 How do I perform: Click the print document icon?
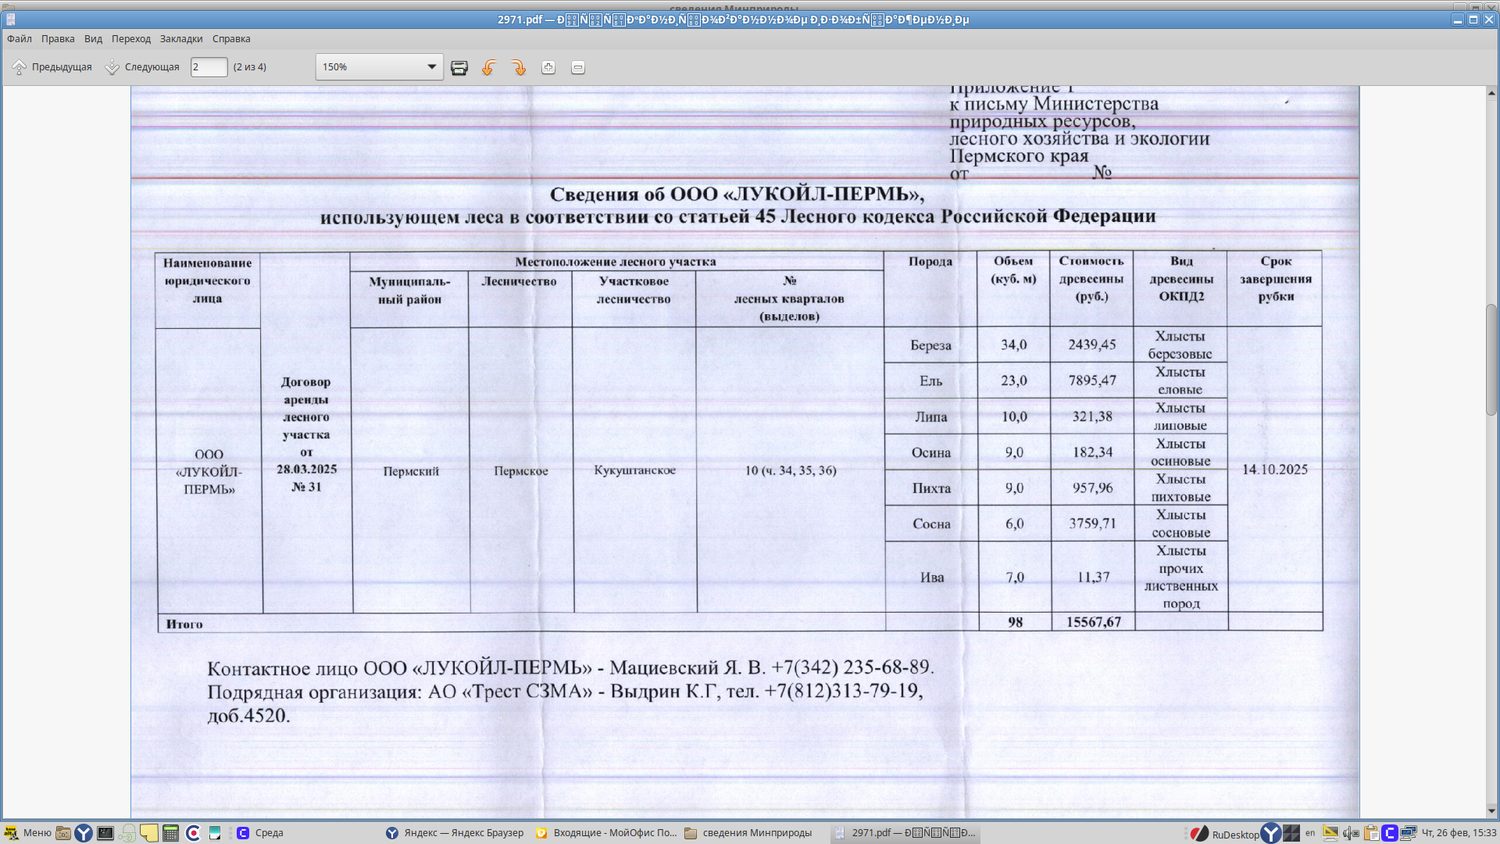459,67
